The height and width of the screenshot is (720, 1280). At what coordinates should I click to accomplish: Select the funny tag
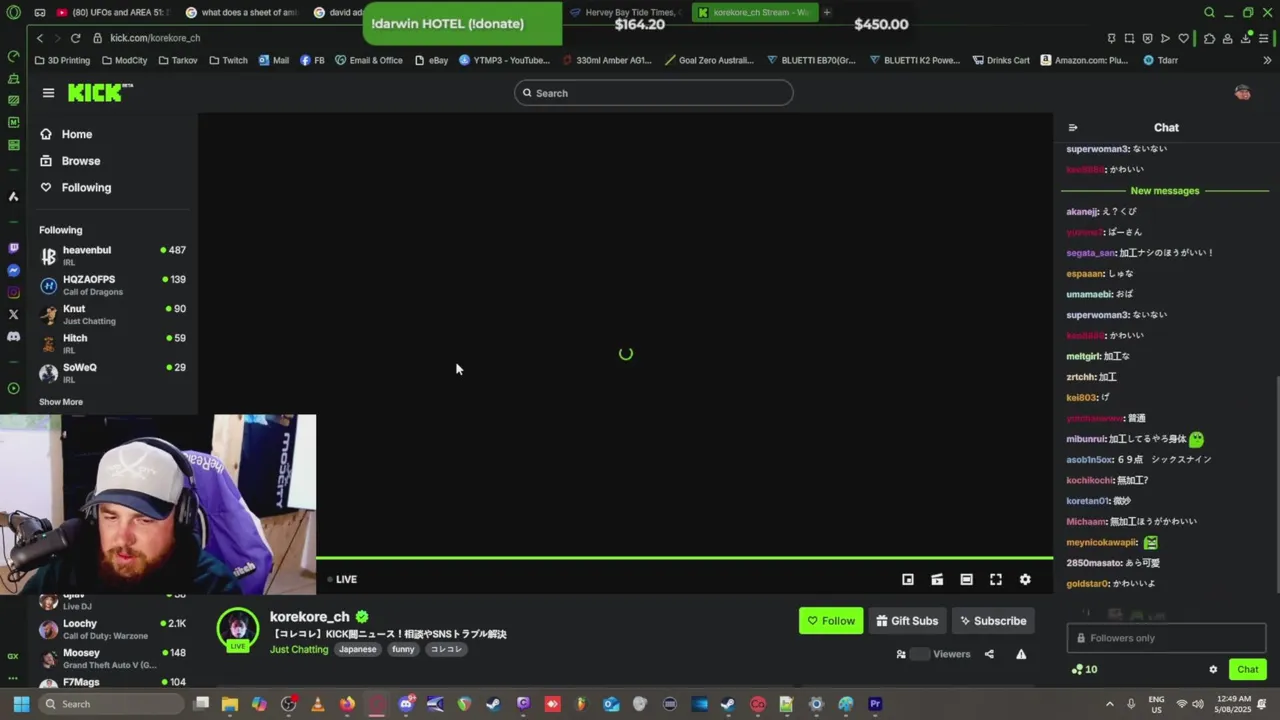click(403, 650)
